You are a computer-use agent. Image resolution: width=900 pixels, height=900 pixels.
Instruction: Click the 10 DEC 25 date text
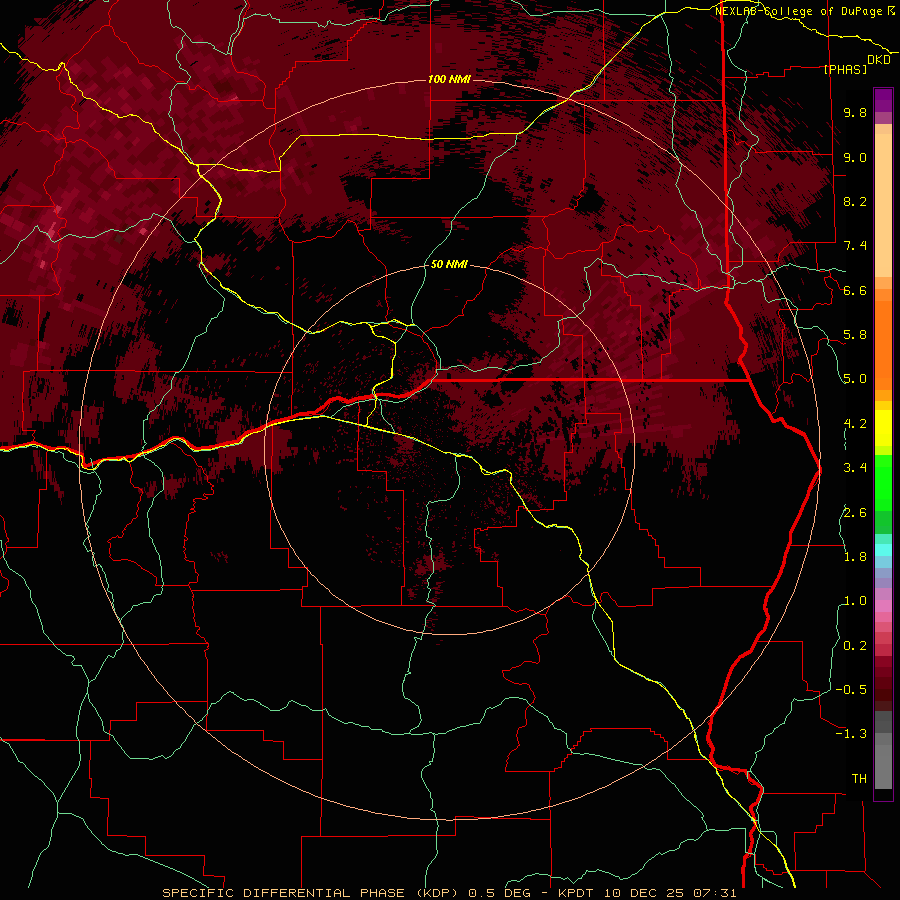pyautogui.click(x=643, y=893)
